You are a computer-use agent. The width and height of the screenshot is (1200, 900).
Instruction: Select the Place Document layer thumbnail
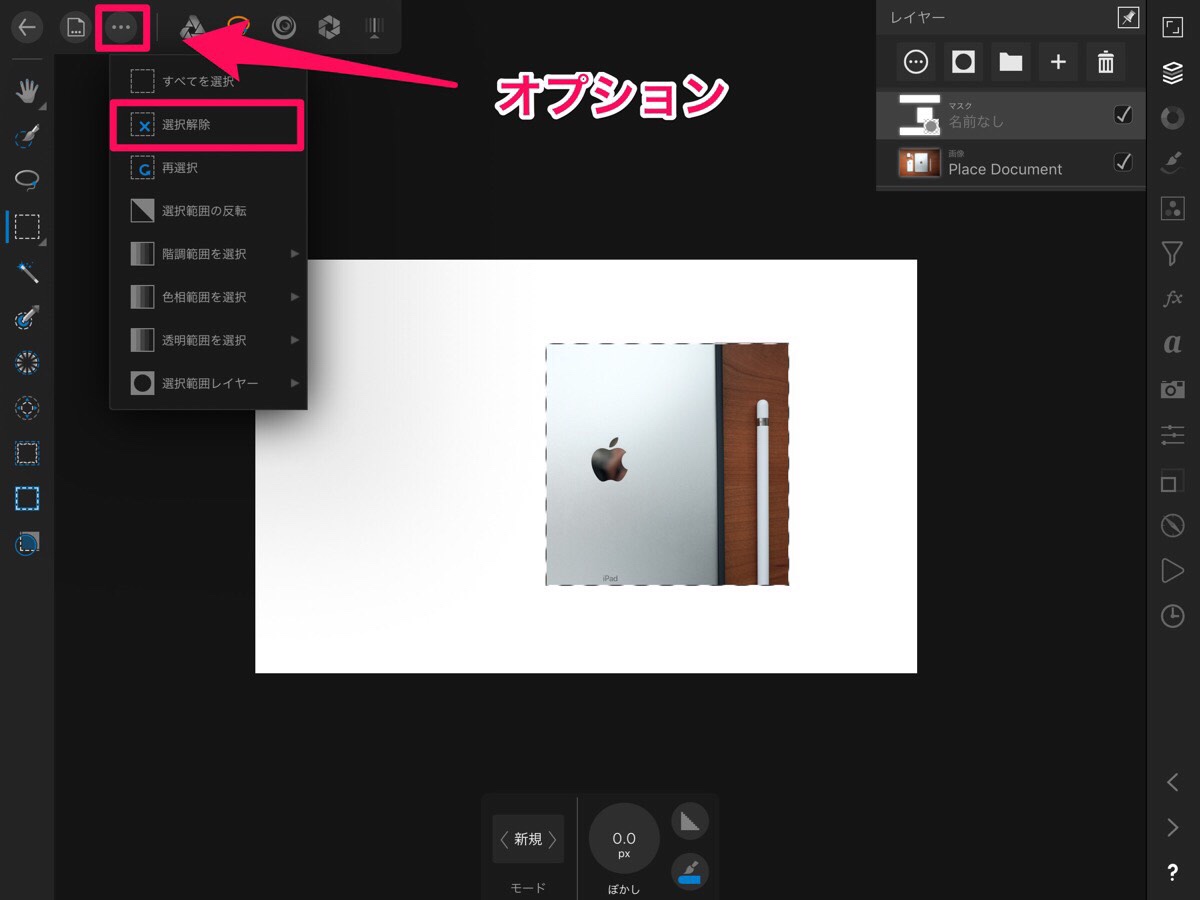coord(919,162)
